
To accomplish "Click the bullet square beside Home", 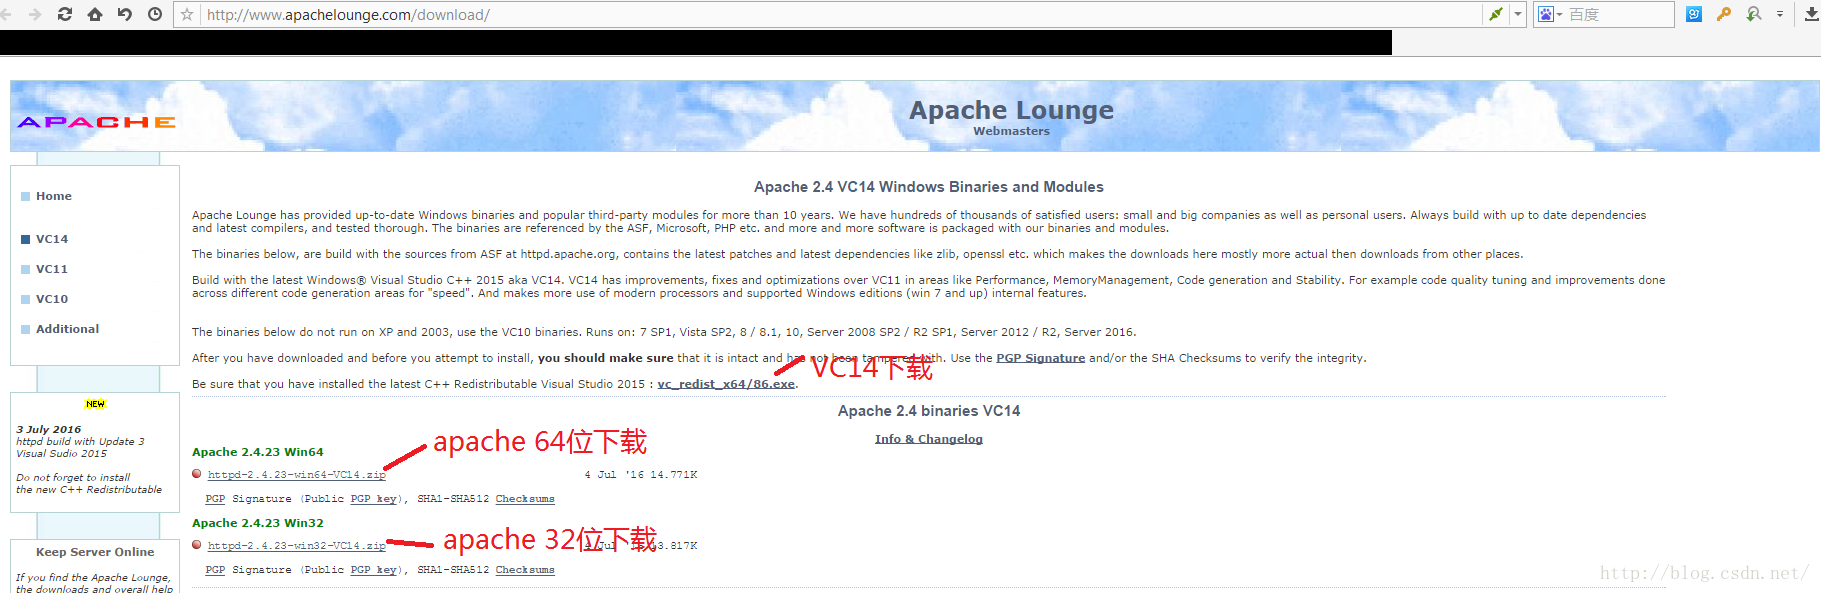I will tap(25, 196).
